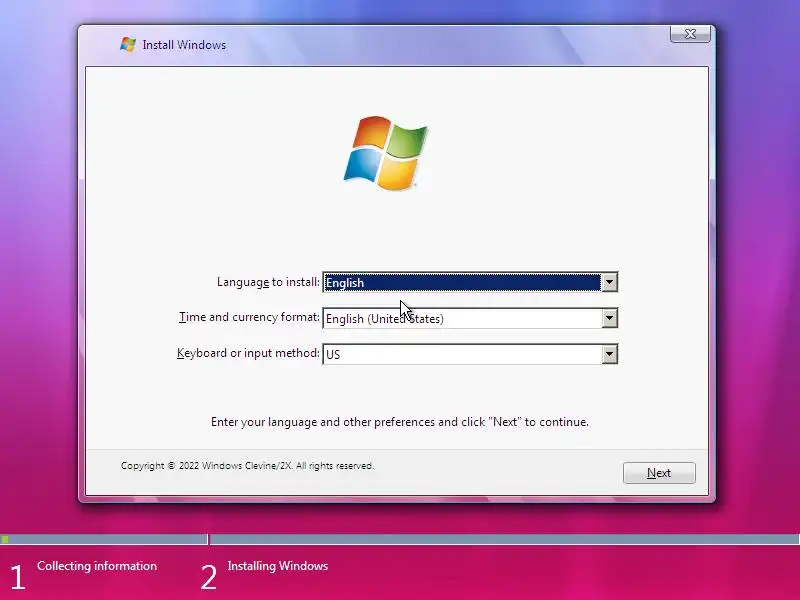The height and width of the screenshot is (600, 800).
Task: Click the 'Installing Windows' step label
Action: point(278,566)
